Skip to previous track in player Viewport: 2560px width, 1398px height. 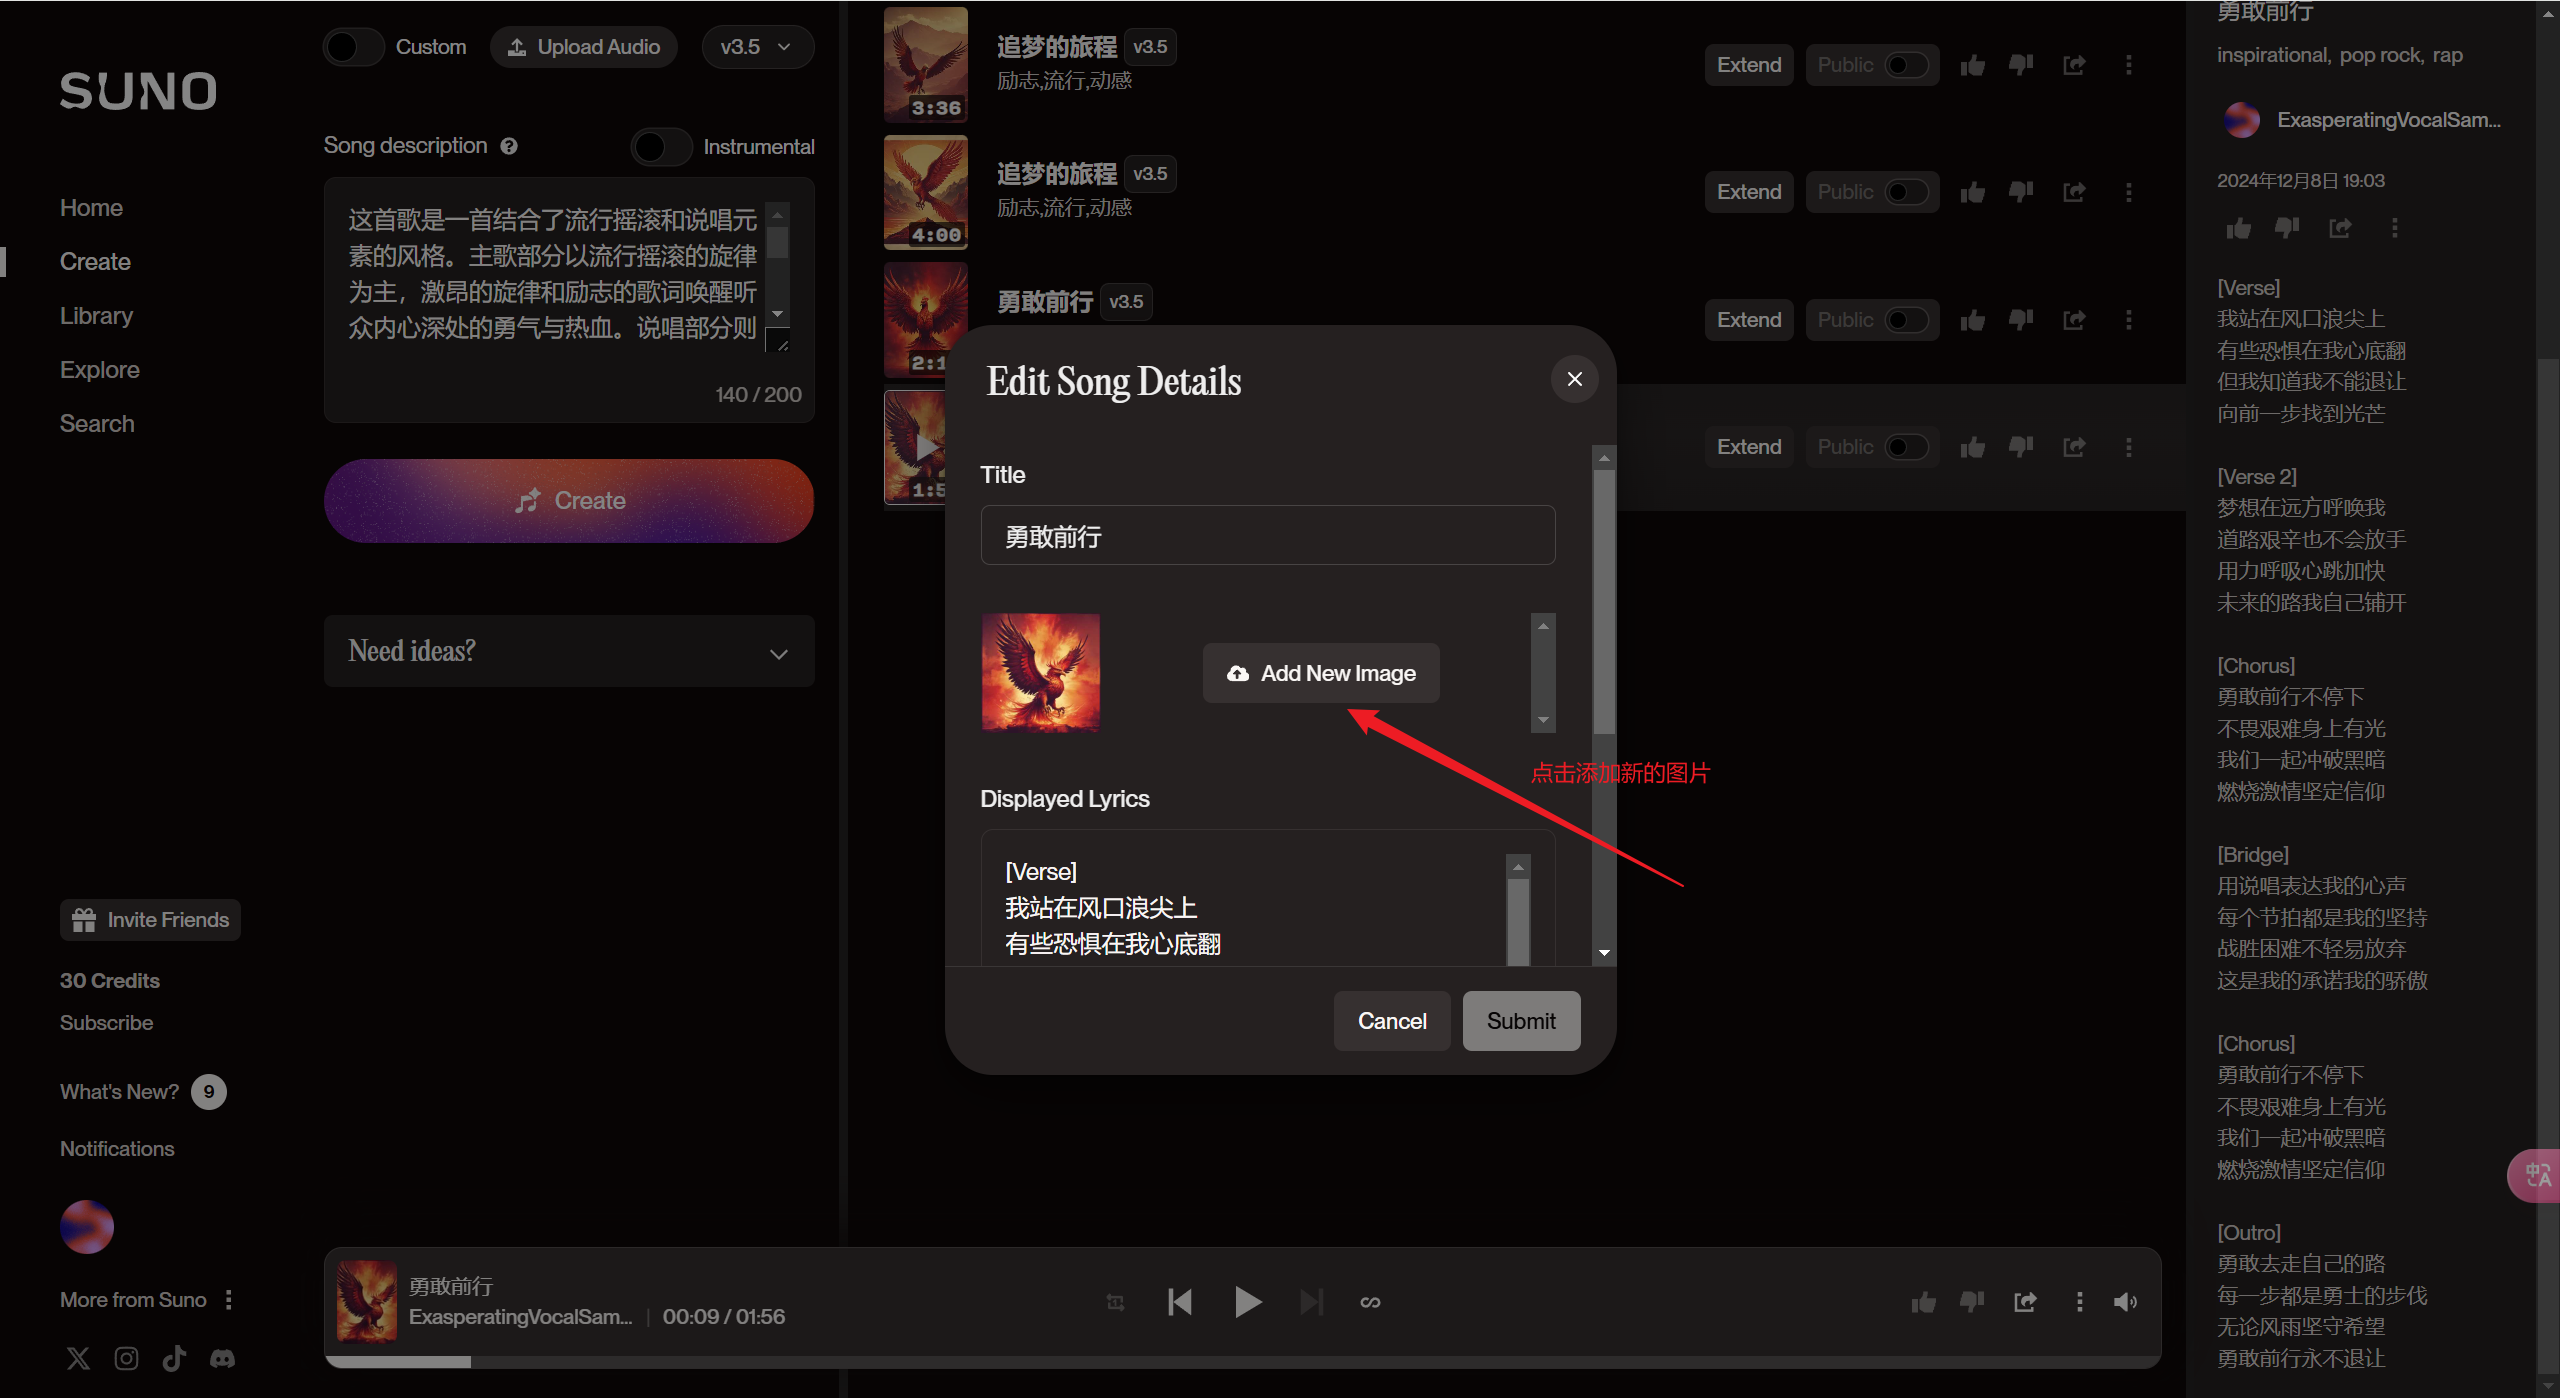click(1180, 1302)
